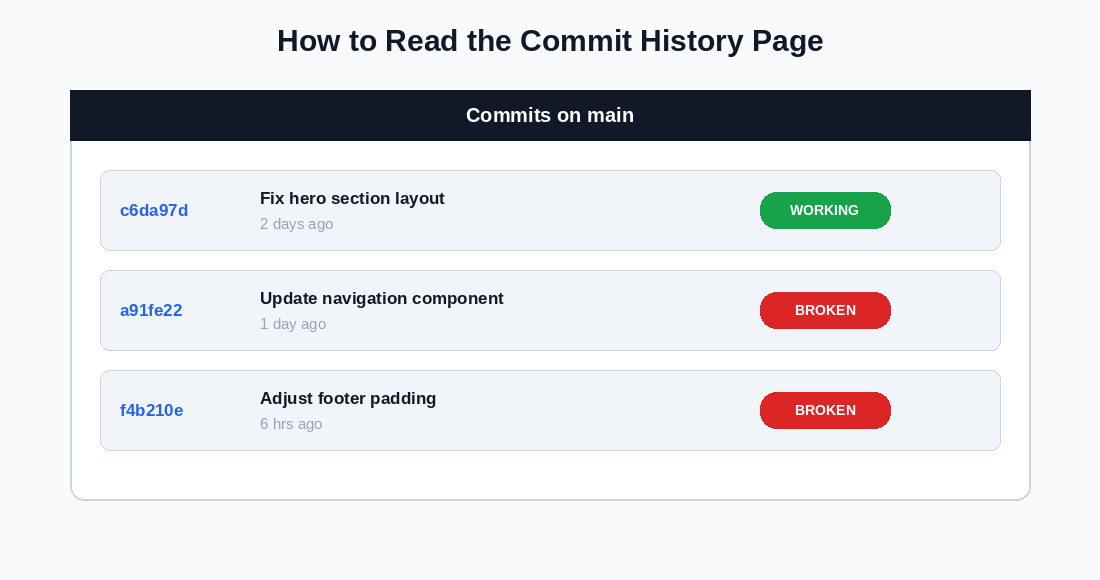
Task: Click the '2 days ago' timestamp
Action: pos(297,224)
